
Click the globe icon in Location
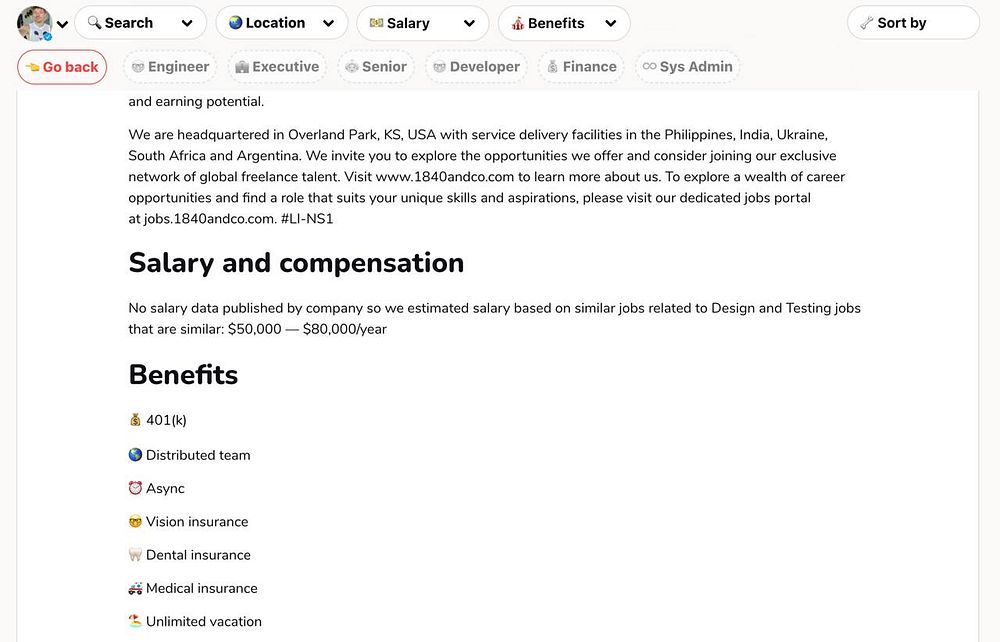[236, 23]
